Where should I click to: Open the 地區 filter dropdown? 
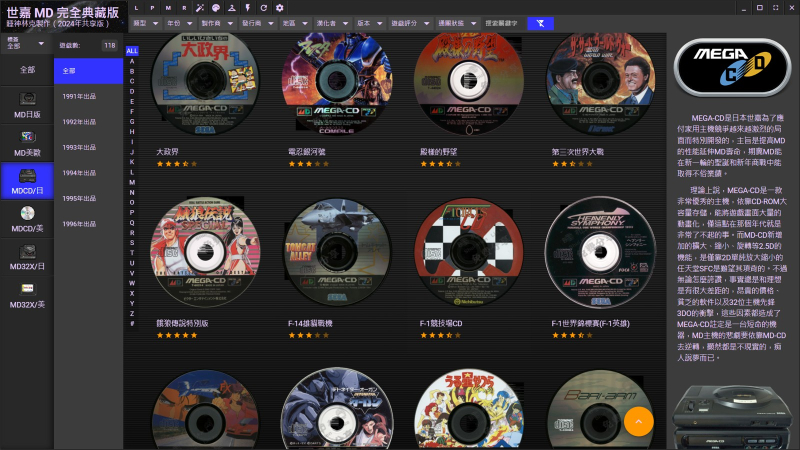pos(295,23)
